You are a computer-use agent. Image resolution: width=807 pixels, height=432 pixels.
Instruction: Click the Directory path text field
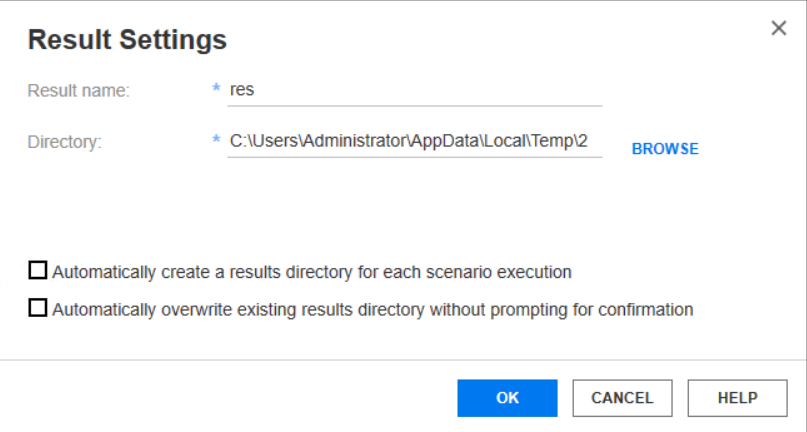click(414, 142)
